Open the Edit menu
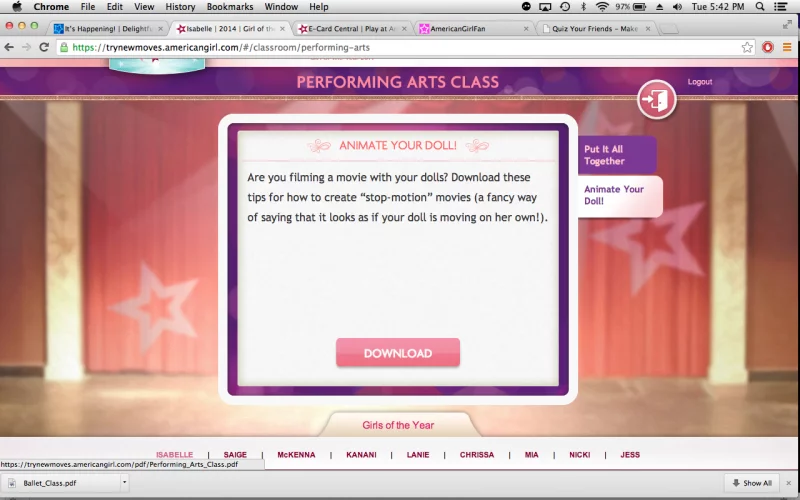800x500 pixels. point(115,7)
